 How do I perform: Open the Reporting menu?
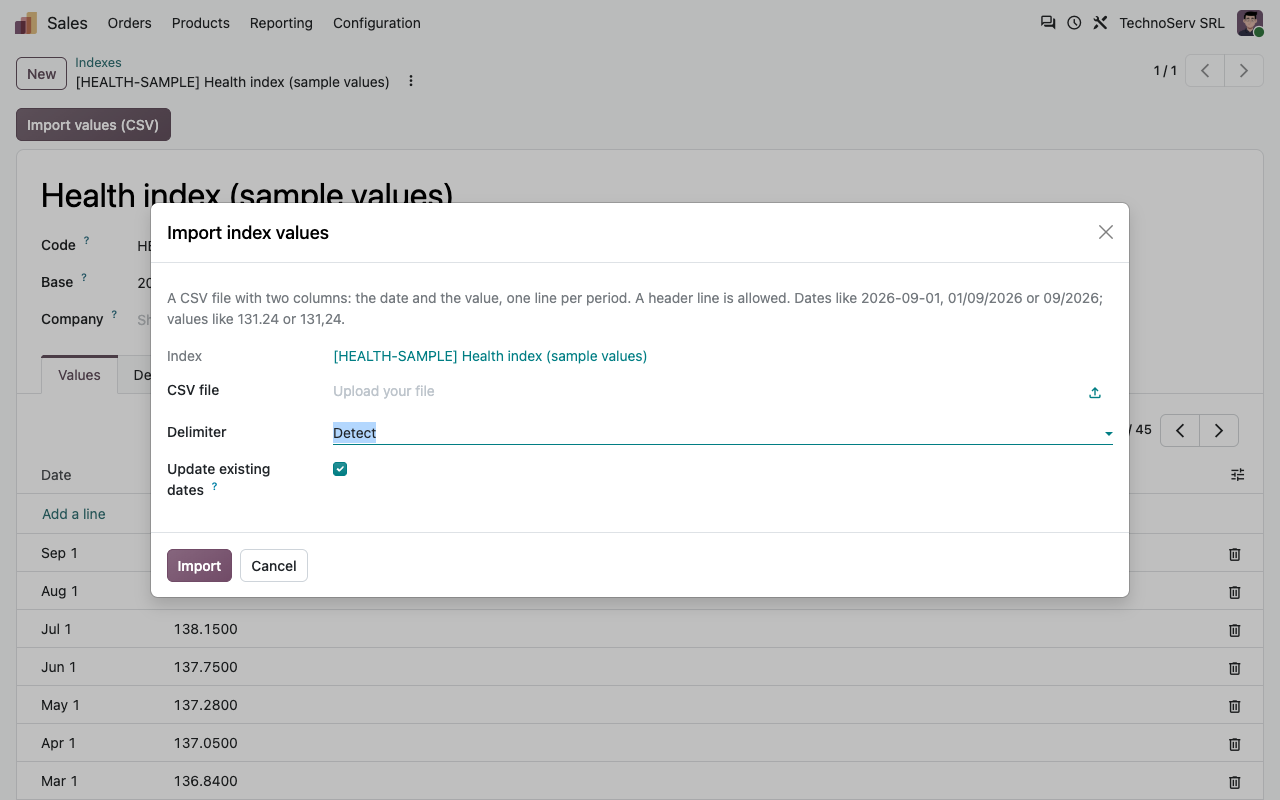click(281, 23)
